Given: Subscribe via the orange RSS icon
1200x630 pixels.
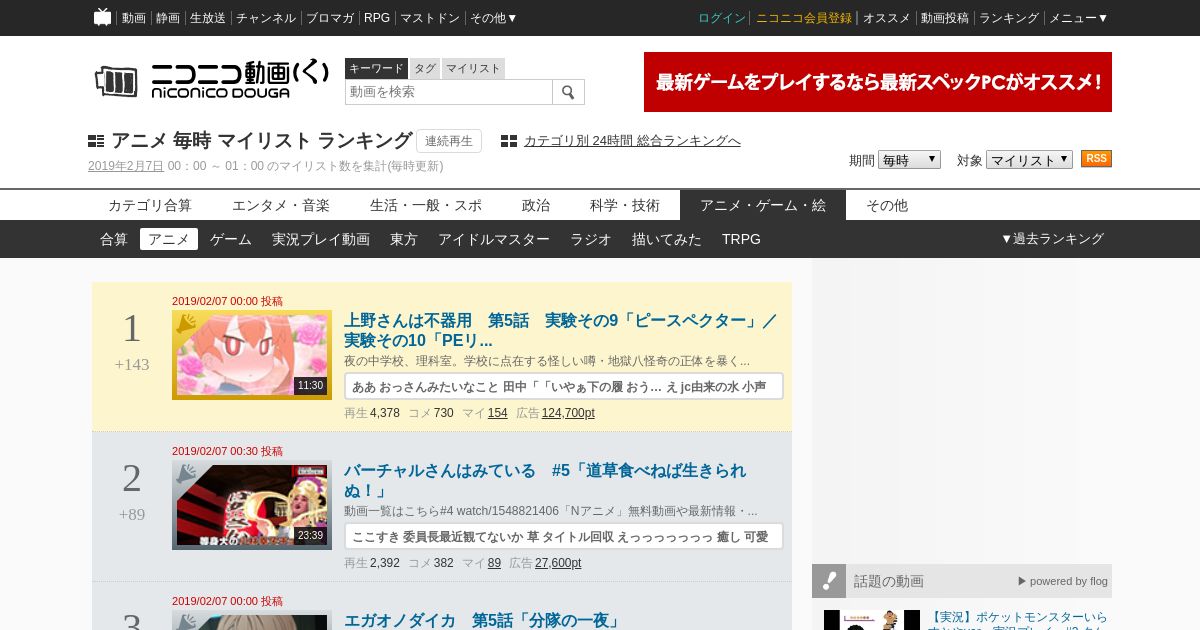Looking at the screenshot, I should tap(1096, 159).
